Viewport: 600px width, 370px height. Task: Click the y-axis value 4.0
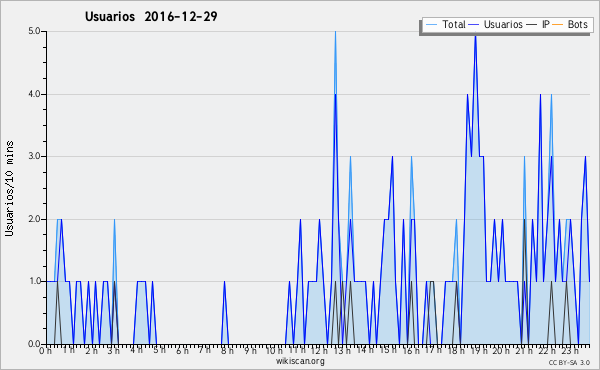tap(34, 94)
